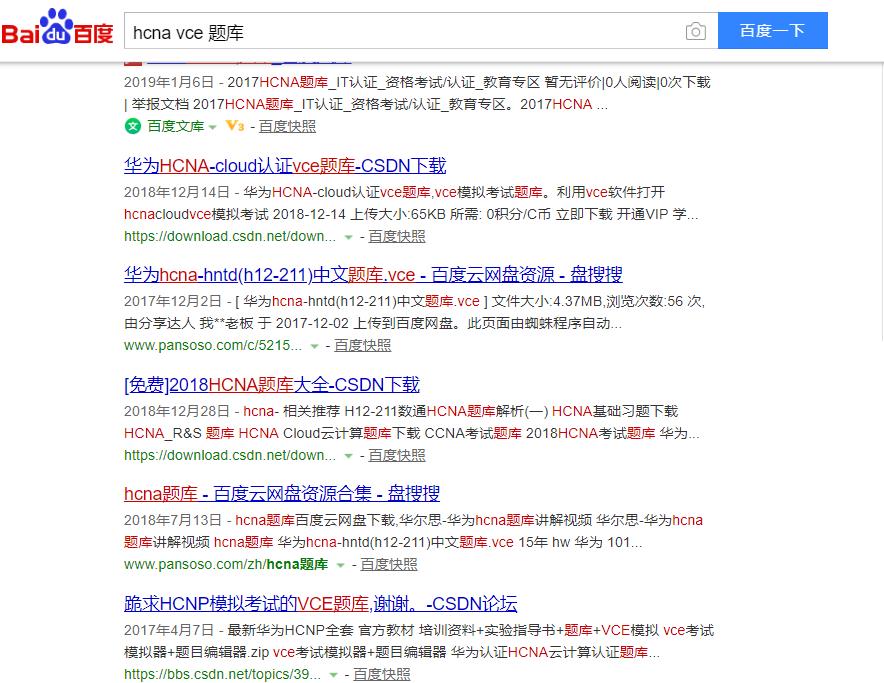Expand arrow after pansoso.com/zh/hcna题库 URL
The height and width of the screenshot is (683, 884).
tap(340, 565)
